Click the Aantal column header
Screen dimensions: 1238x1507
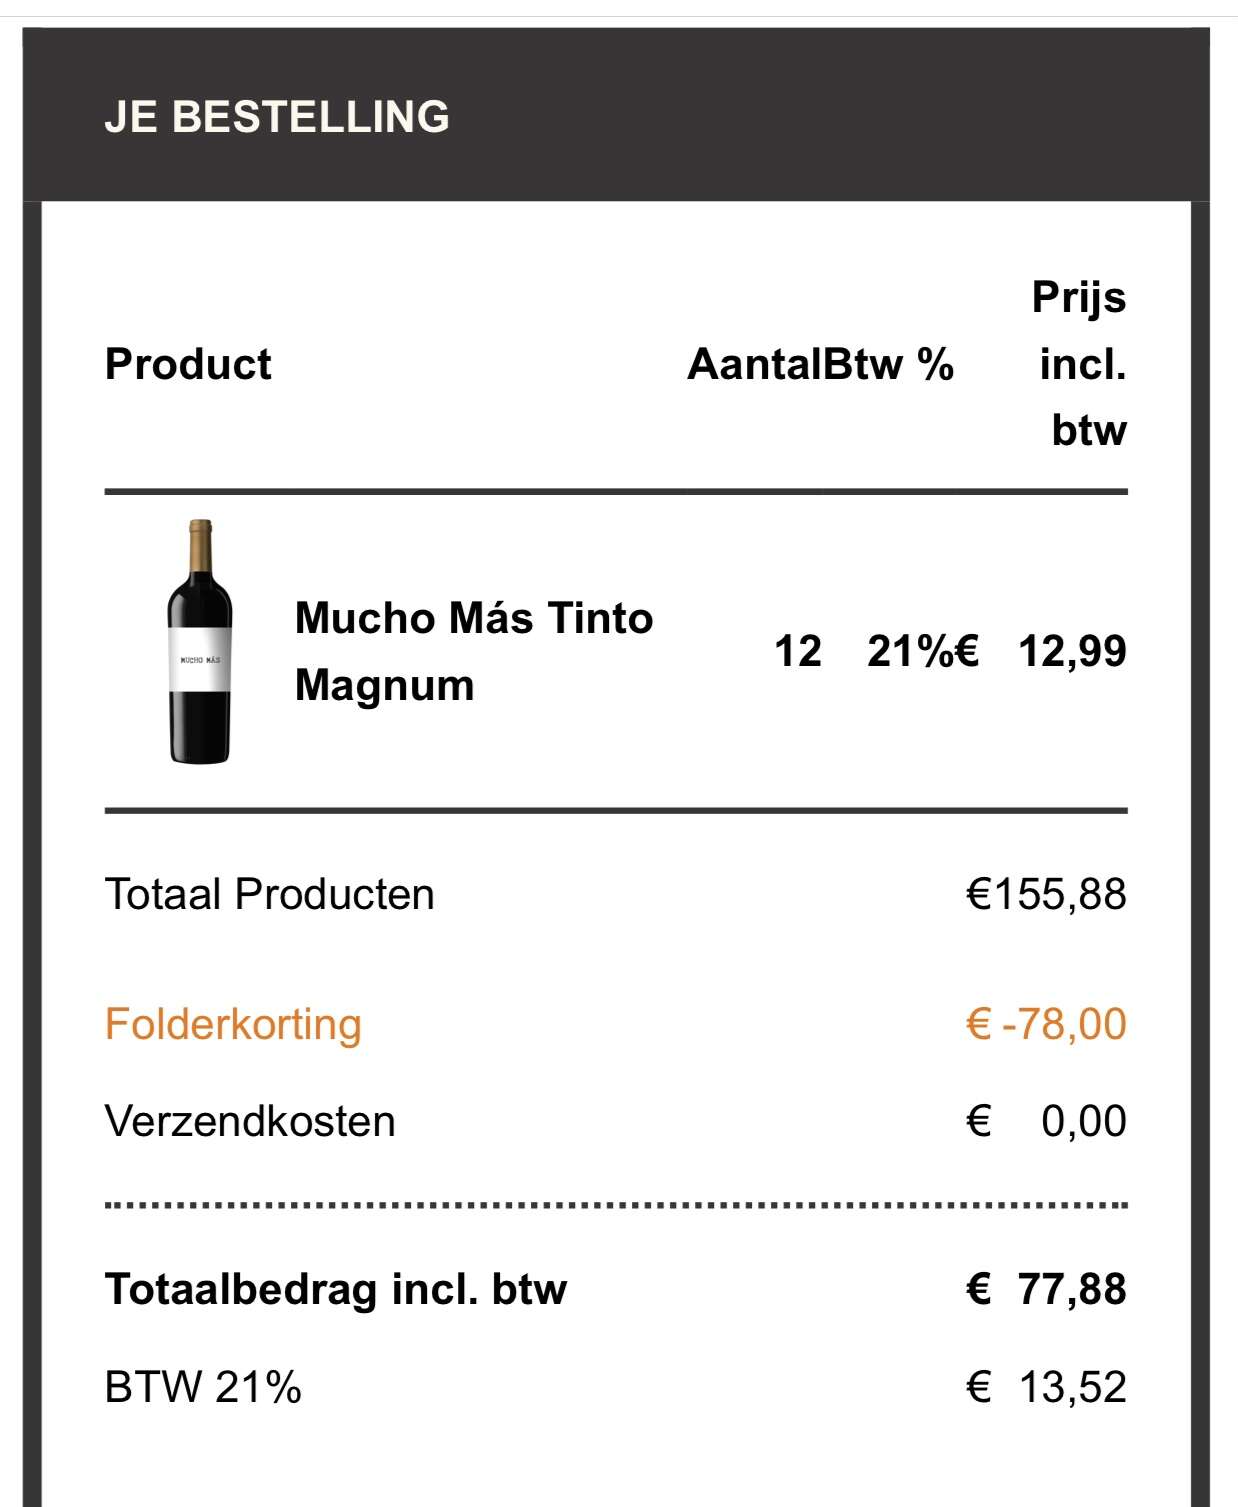click(x=754, y=364)
